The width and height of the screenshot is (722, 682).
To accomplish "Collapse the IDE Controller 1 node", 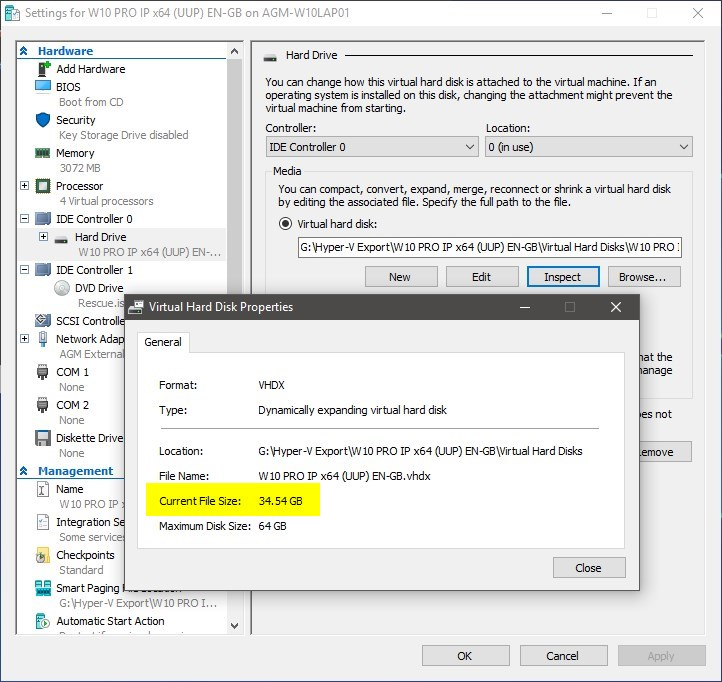I will pyautogui.click(x=25, y=270).
